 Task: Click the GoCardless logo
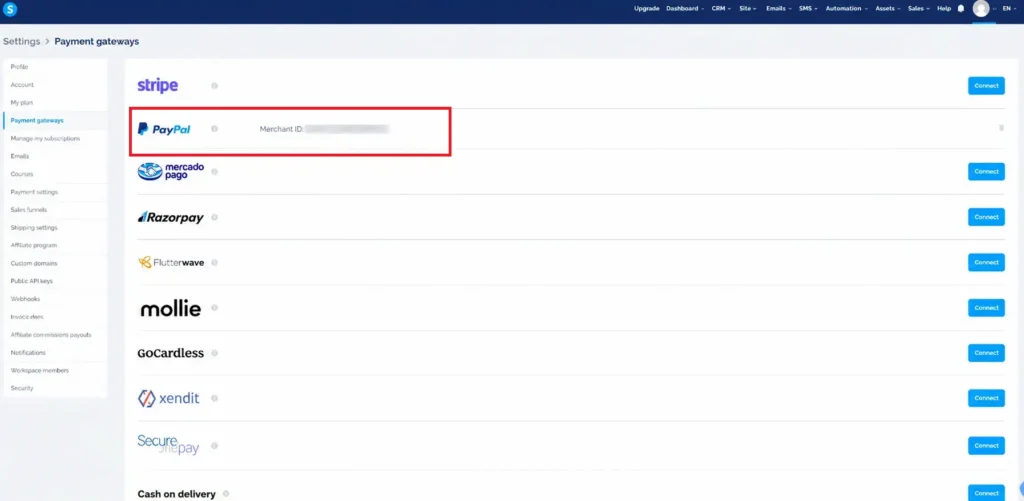(x=170, y=353)
